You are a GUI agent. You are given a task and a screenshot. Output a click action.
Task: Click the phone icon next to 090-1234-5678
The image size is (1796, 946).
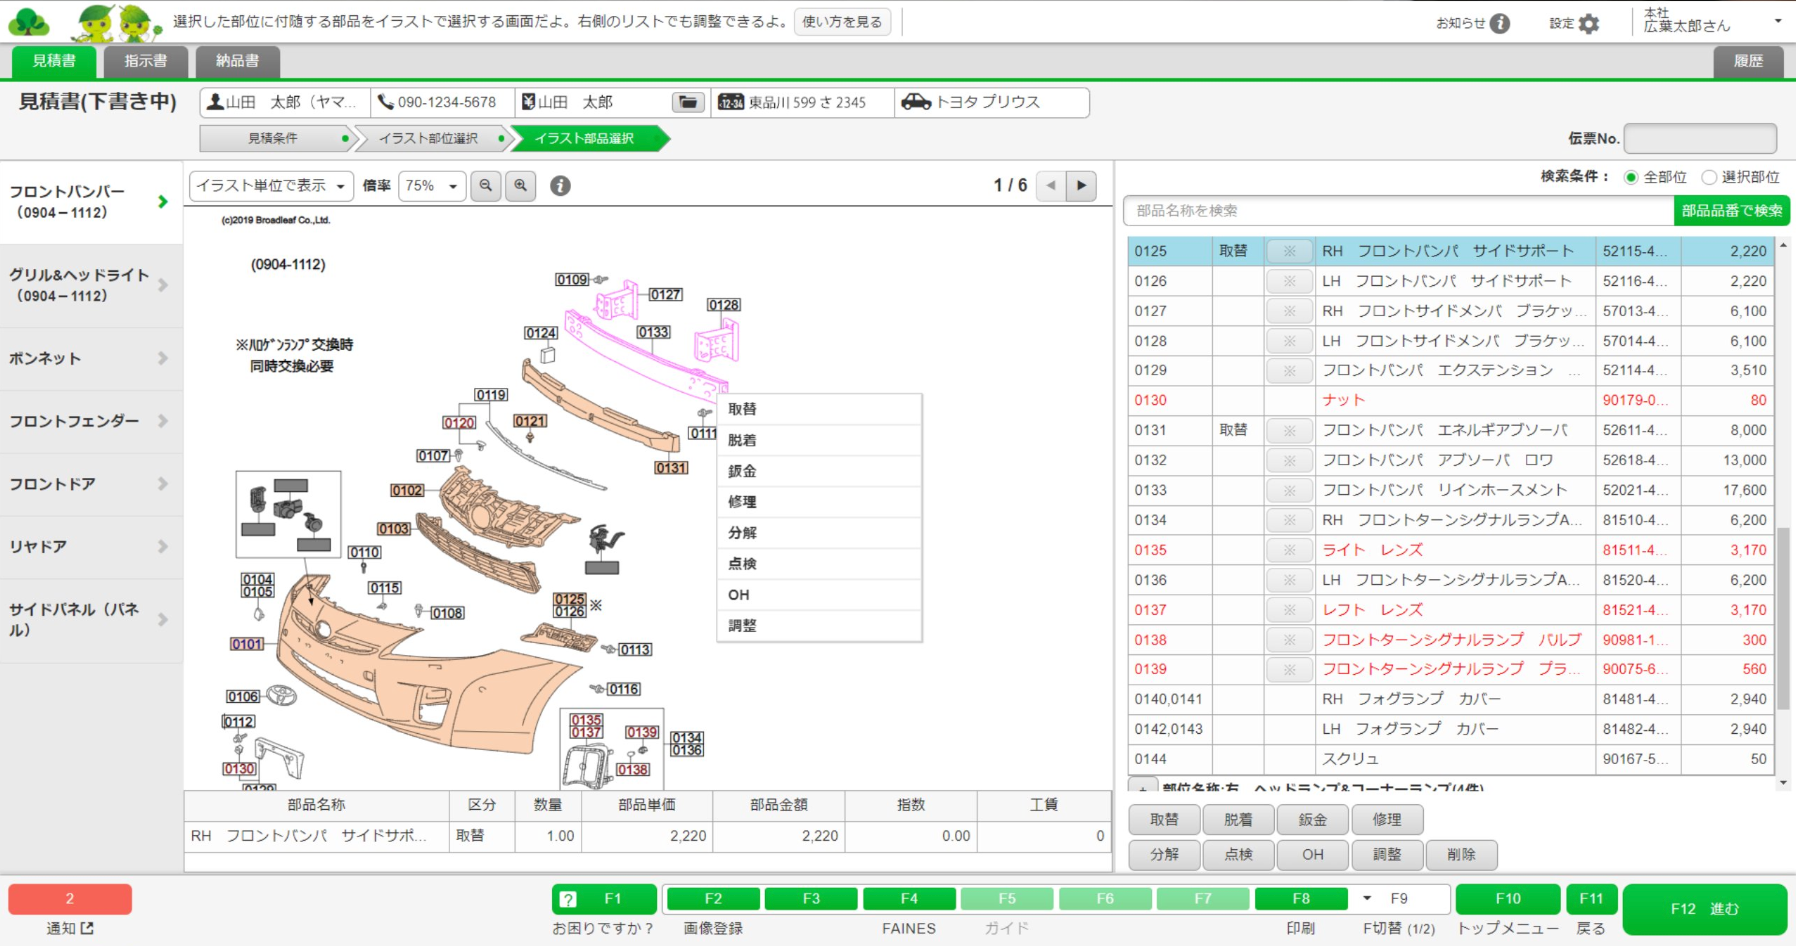pyautogui.click(x=385, y=102)
